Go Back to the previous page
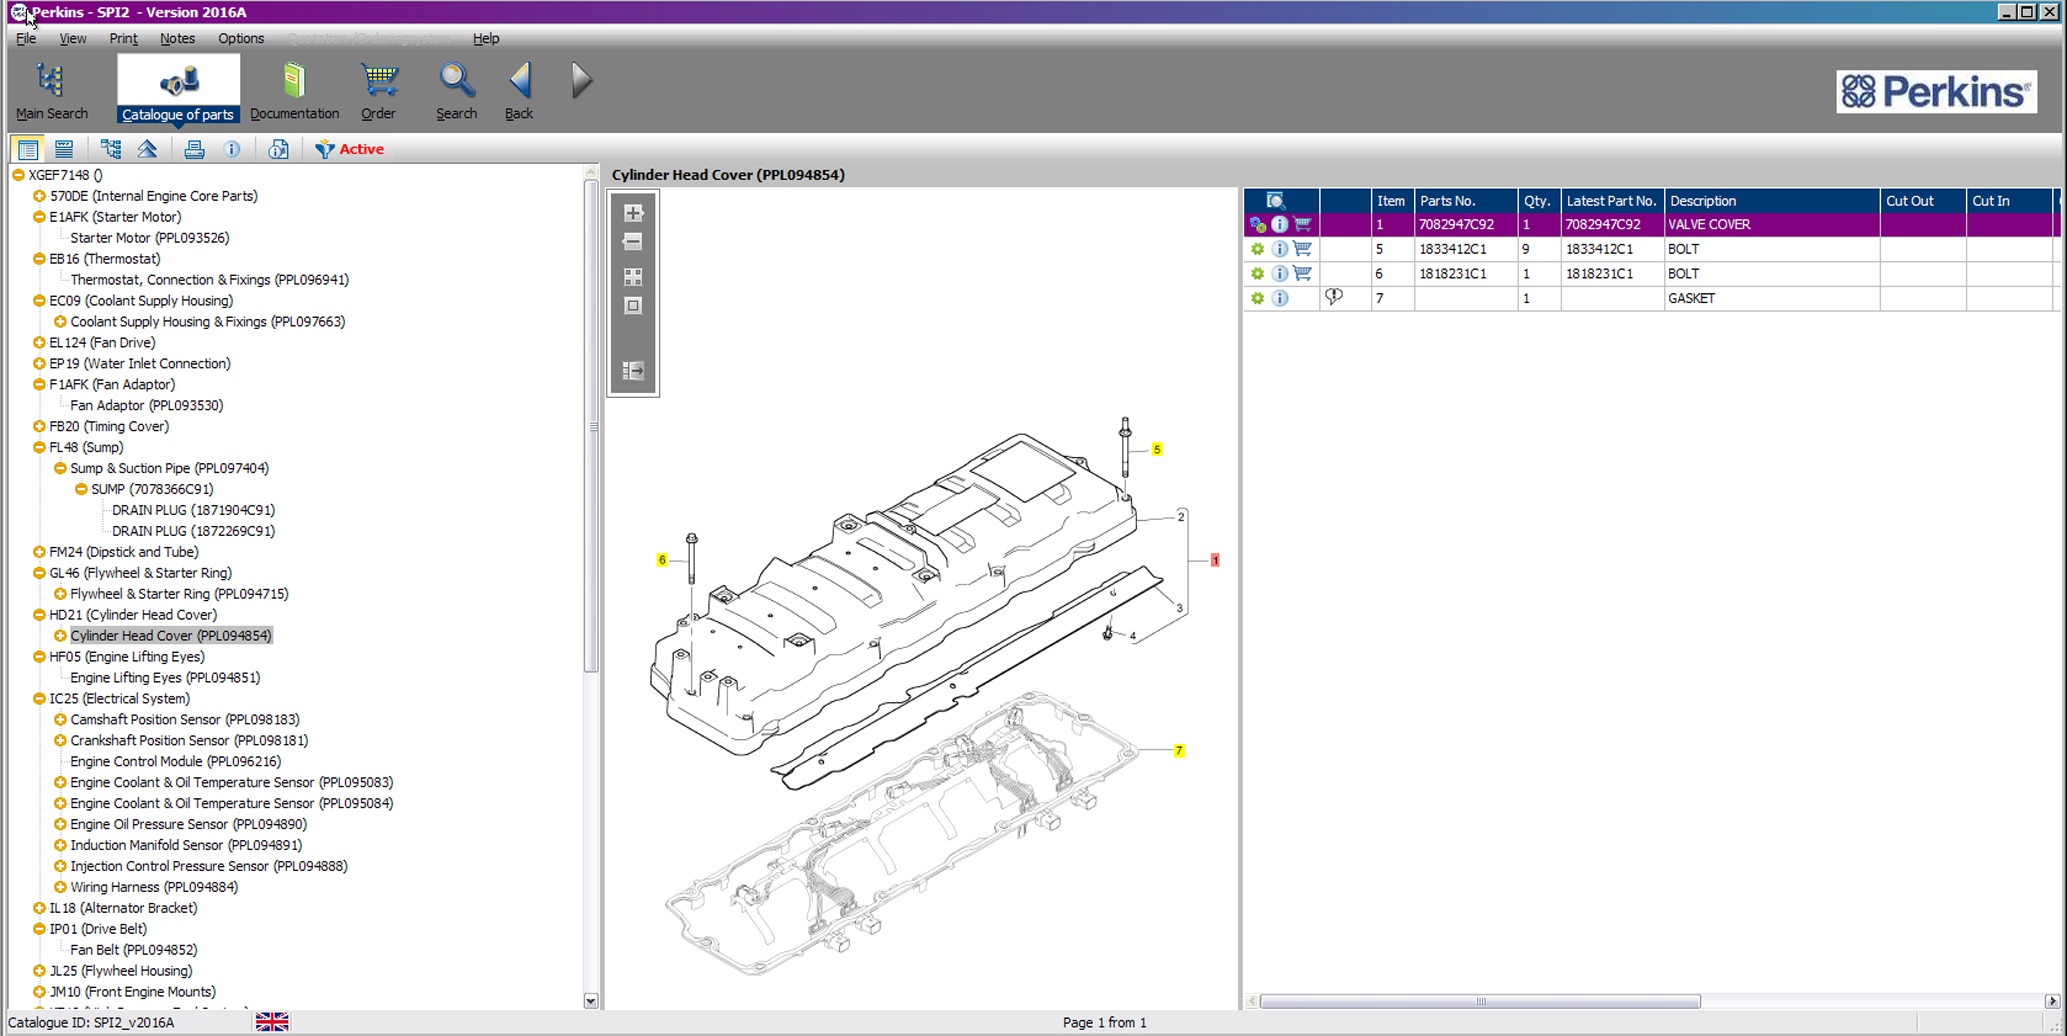 (519, 91)
